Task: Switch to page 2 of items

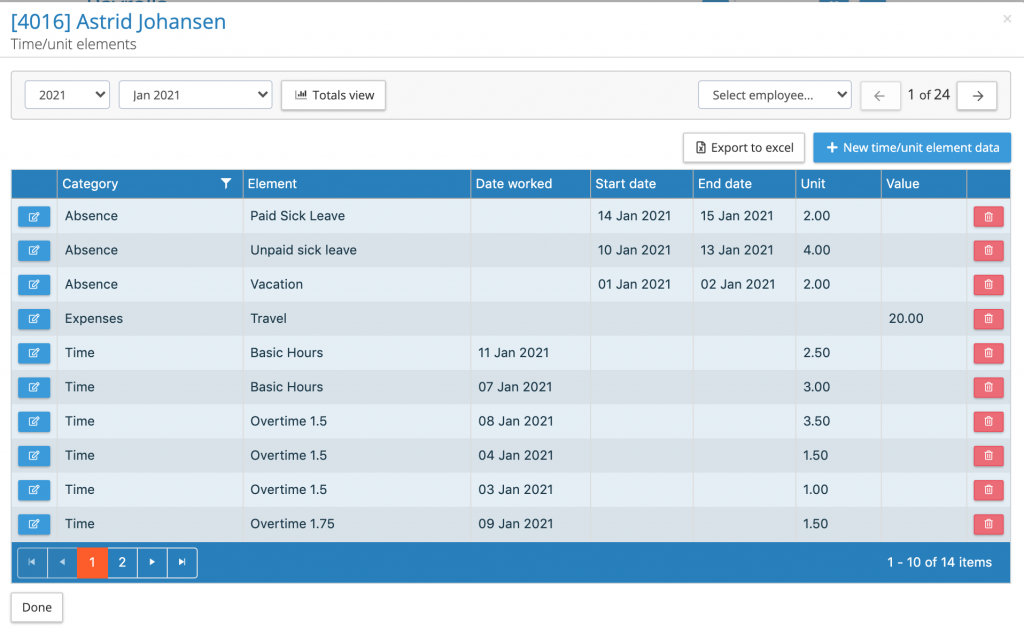Action: pyautogui.click(x=122, y=562)
